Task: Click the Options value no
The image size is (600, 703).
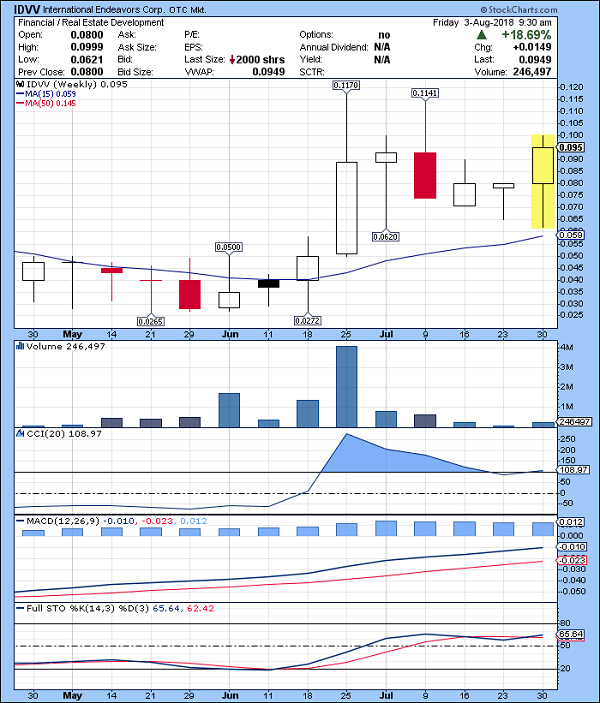Action: tap(384, 35)
